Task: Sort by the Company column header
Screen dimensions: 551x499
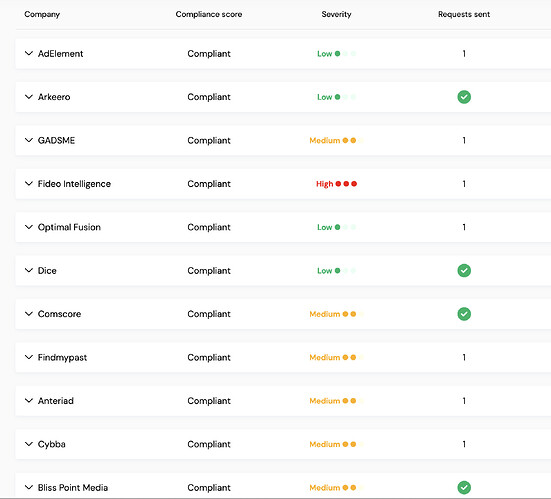Action: [42, 14]
